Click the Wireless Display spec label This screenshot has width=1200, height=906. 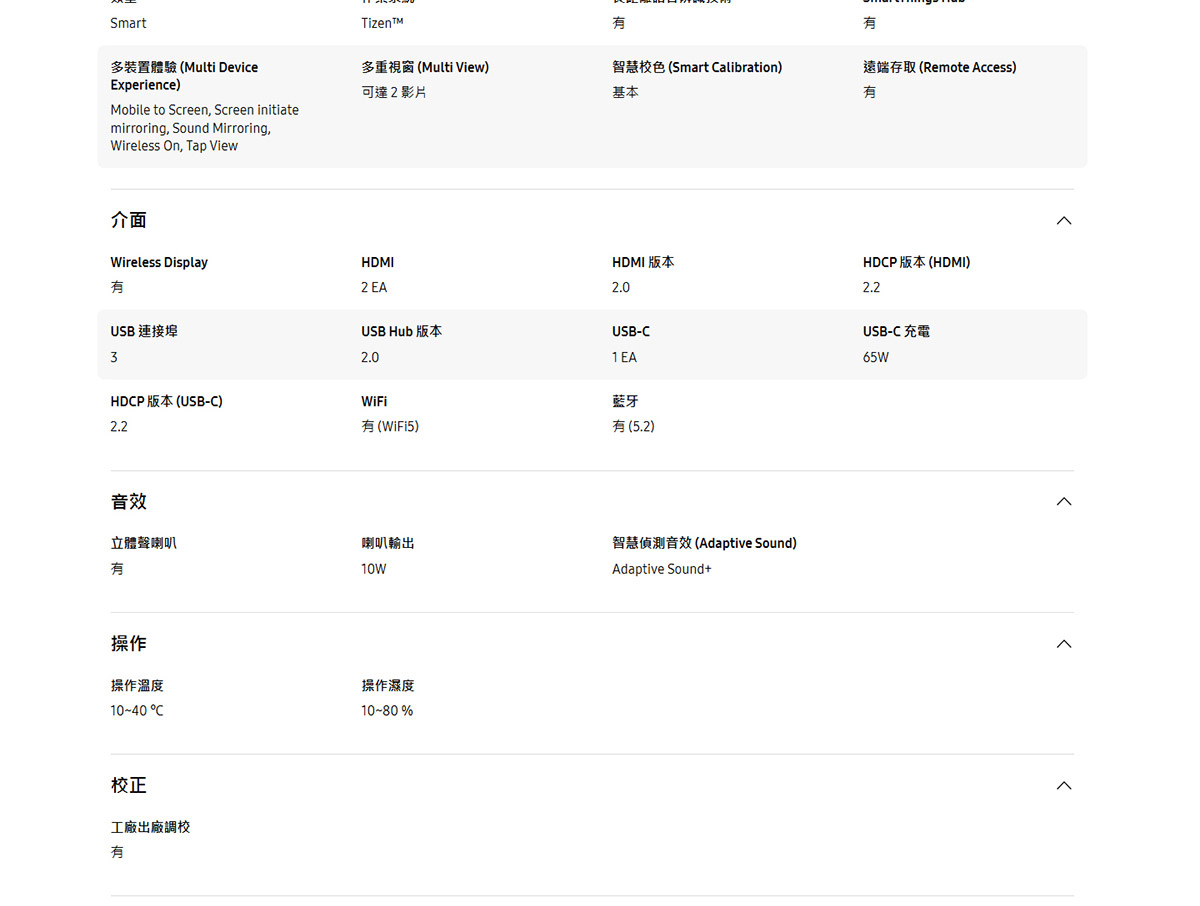coord(159,262)
